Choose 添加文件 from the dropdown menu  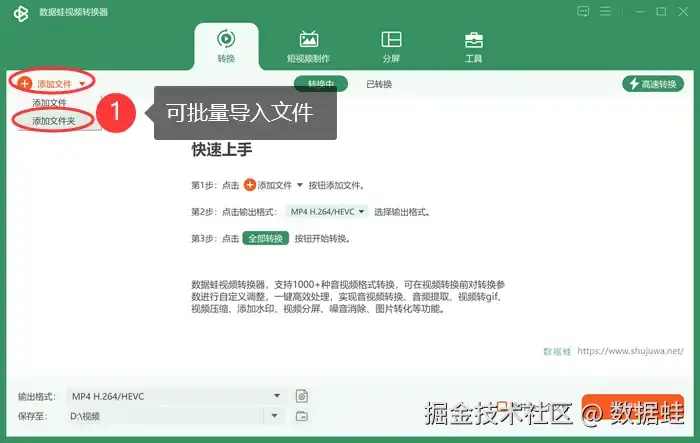[50, 103]
